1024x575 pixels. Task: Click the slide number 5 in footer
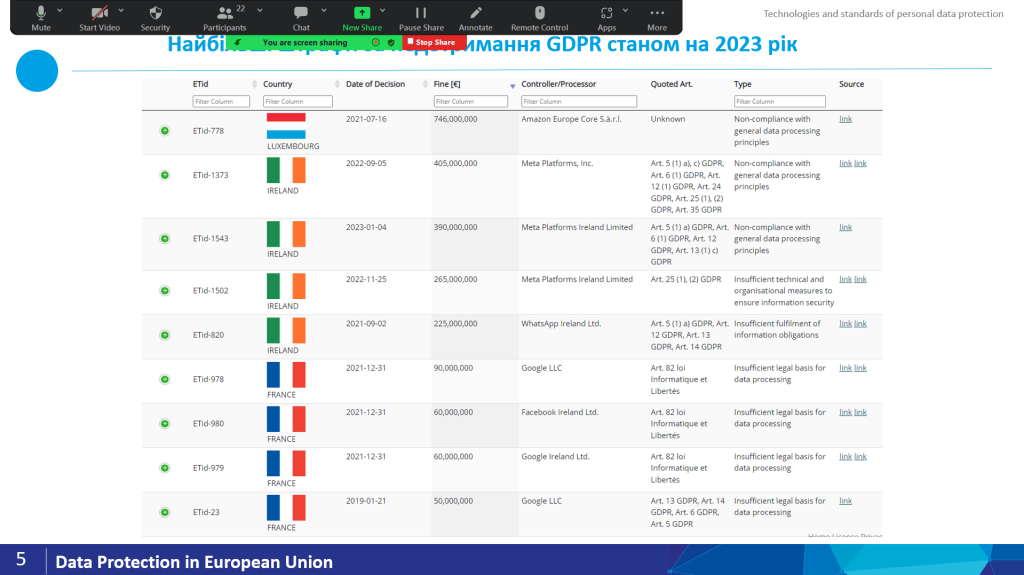coord(21,559)
